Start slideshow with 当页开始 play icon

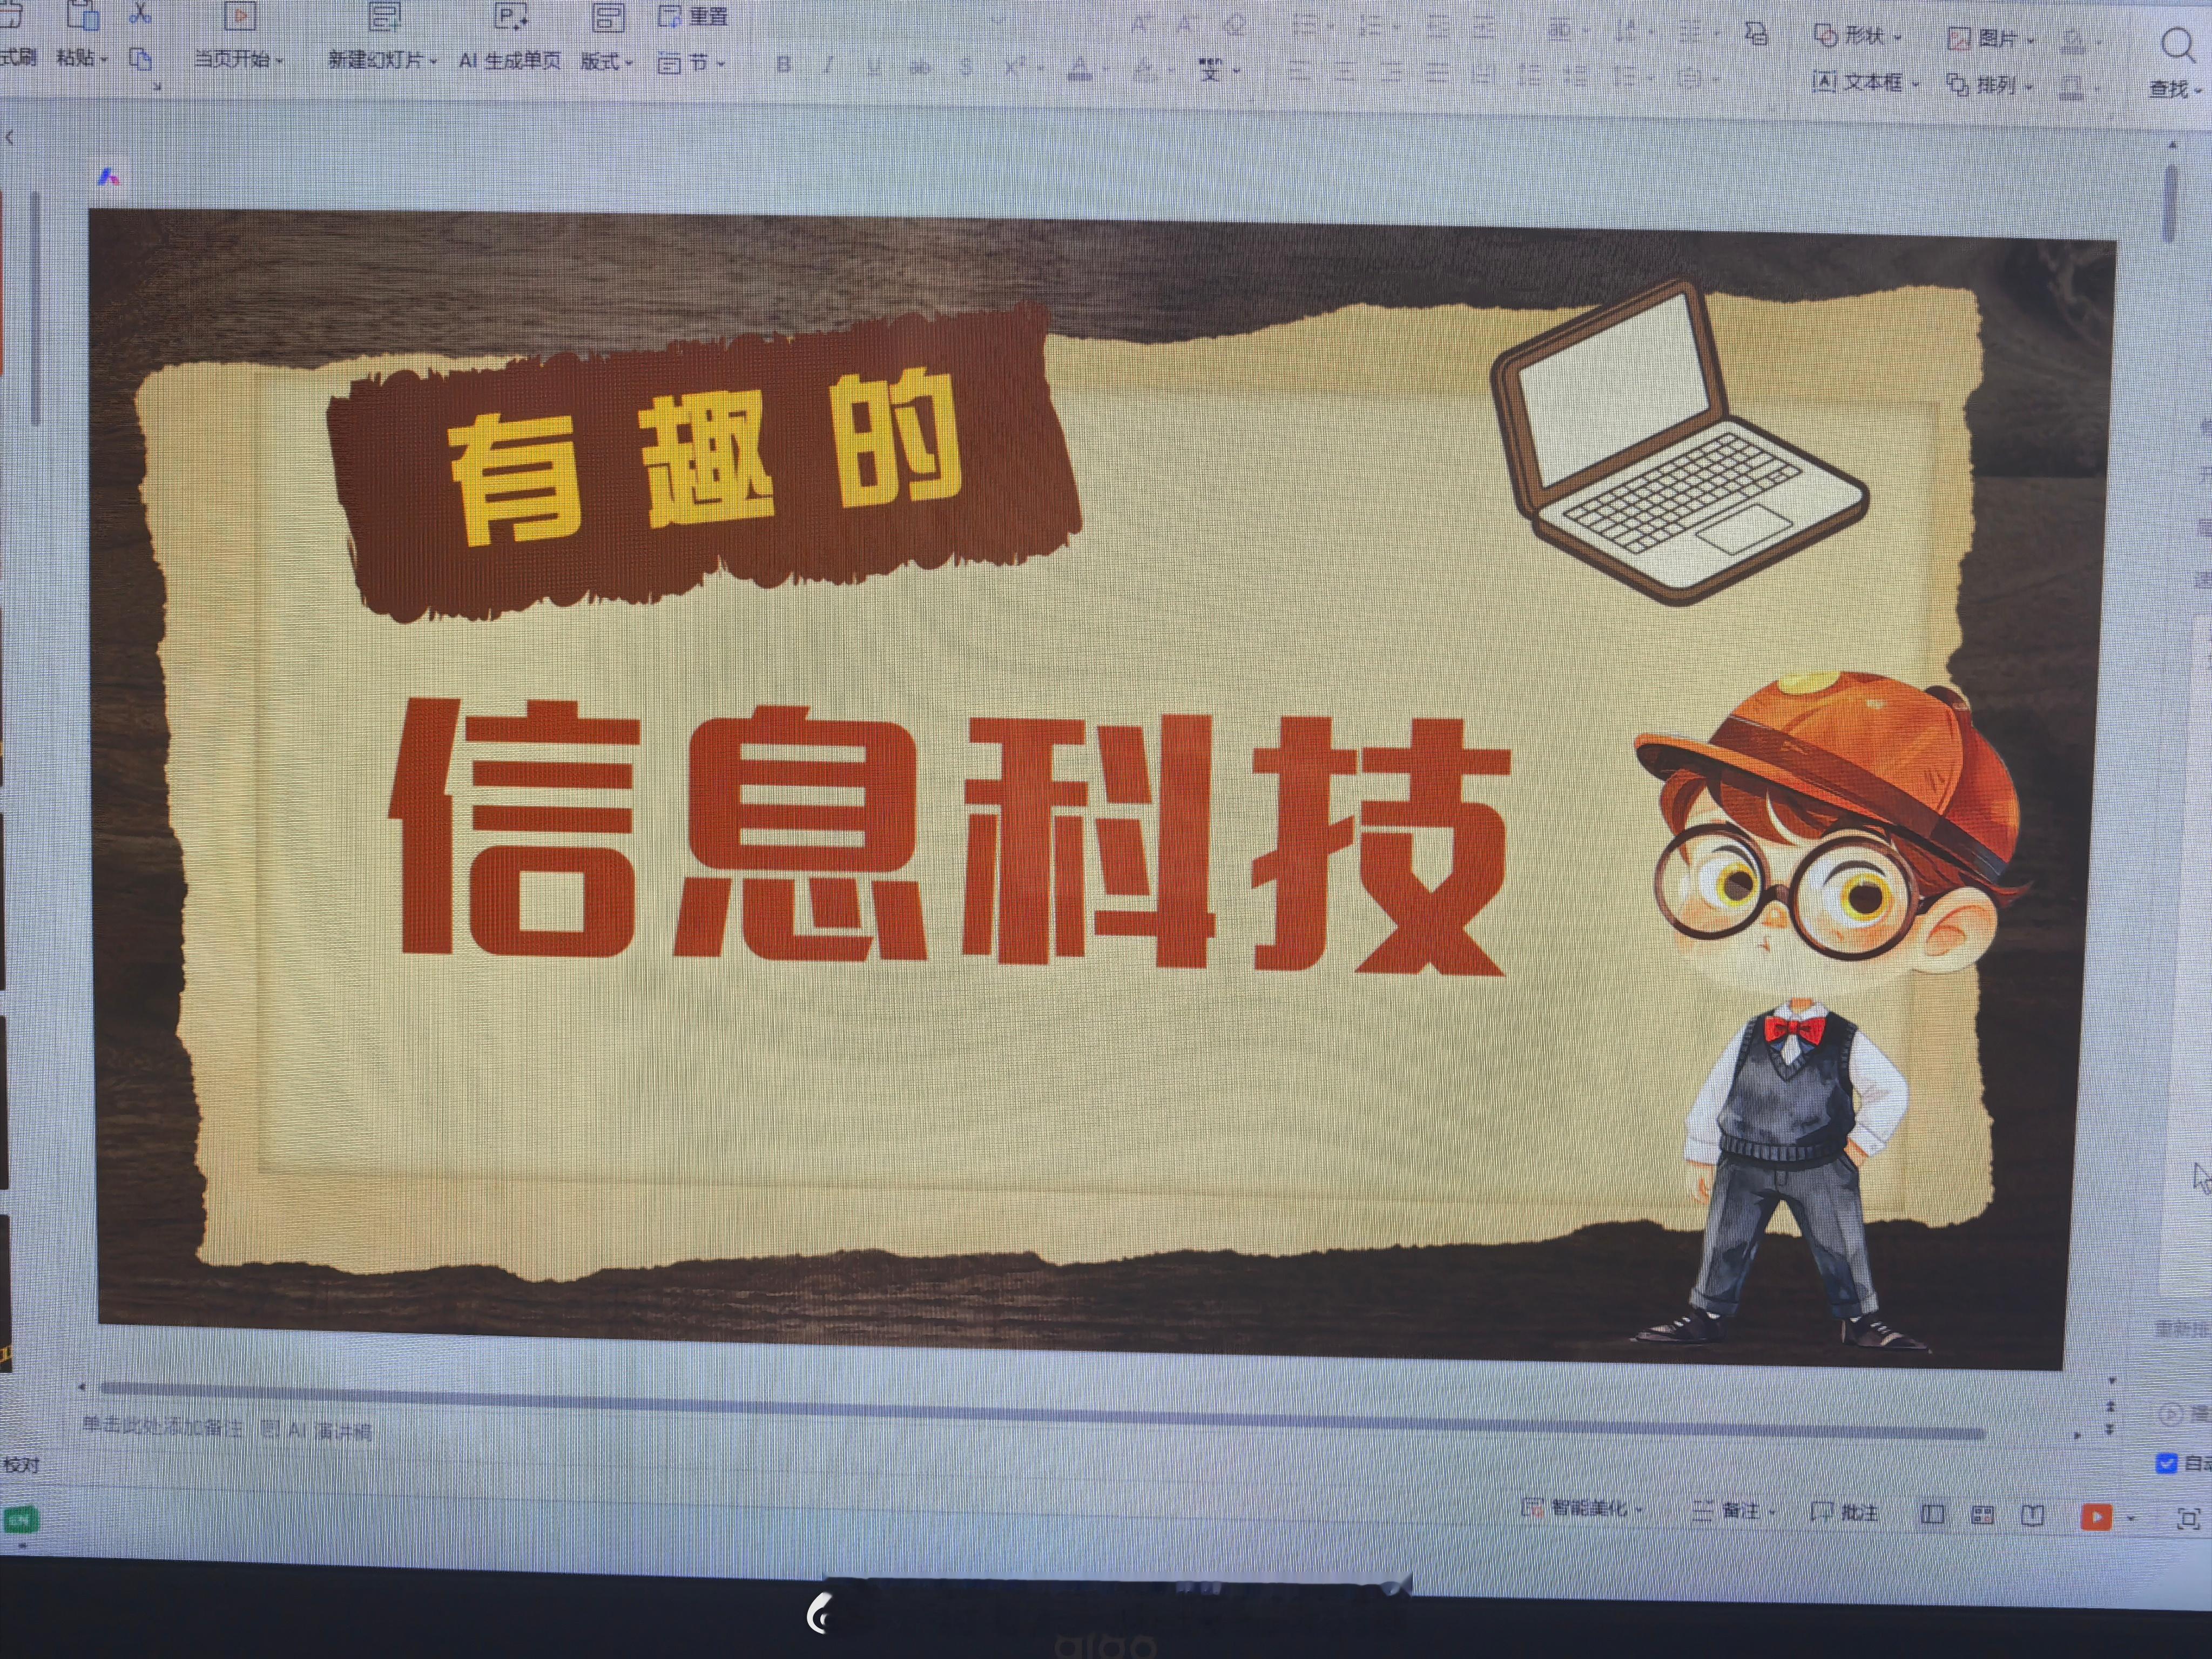click(239, 16)
